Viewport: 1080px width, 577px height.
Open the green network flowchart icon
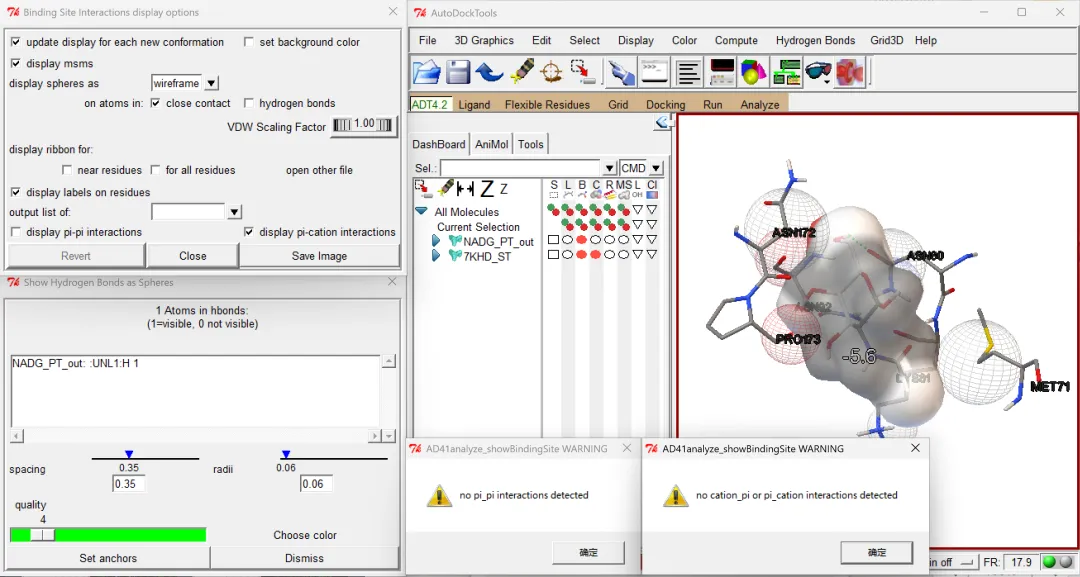(787, 72)
